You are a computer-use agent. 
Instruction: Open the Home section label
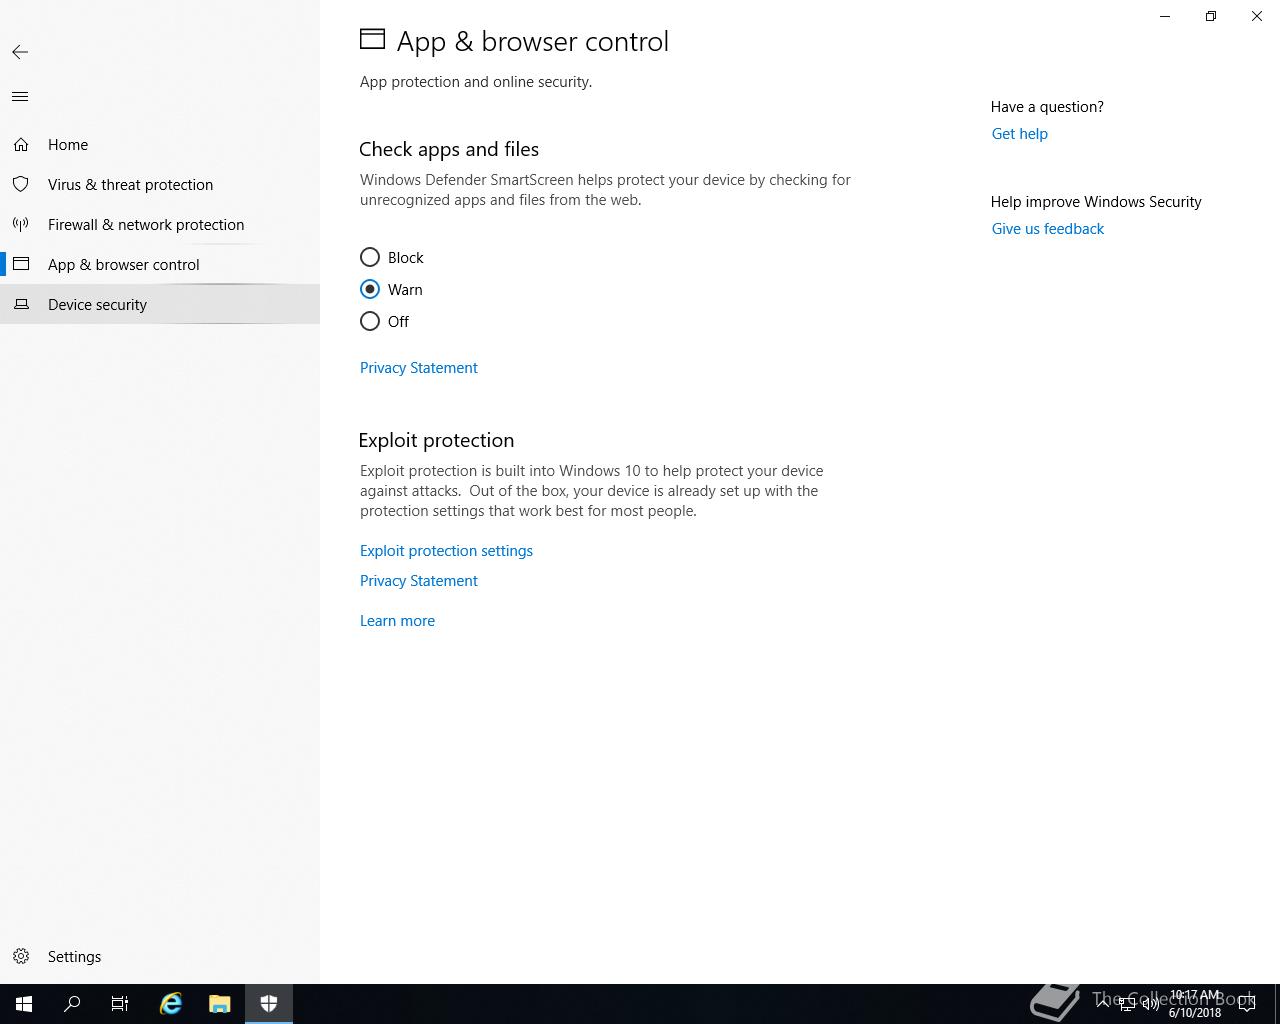(x=68, y=145)
